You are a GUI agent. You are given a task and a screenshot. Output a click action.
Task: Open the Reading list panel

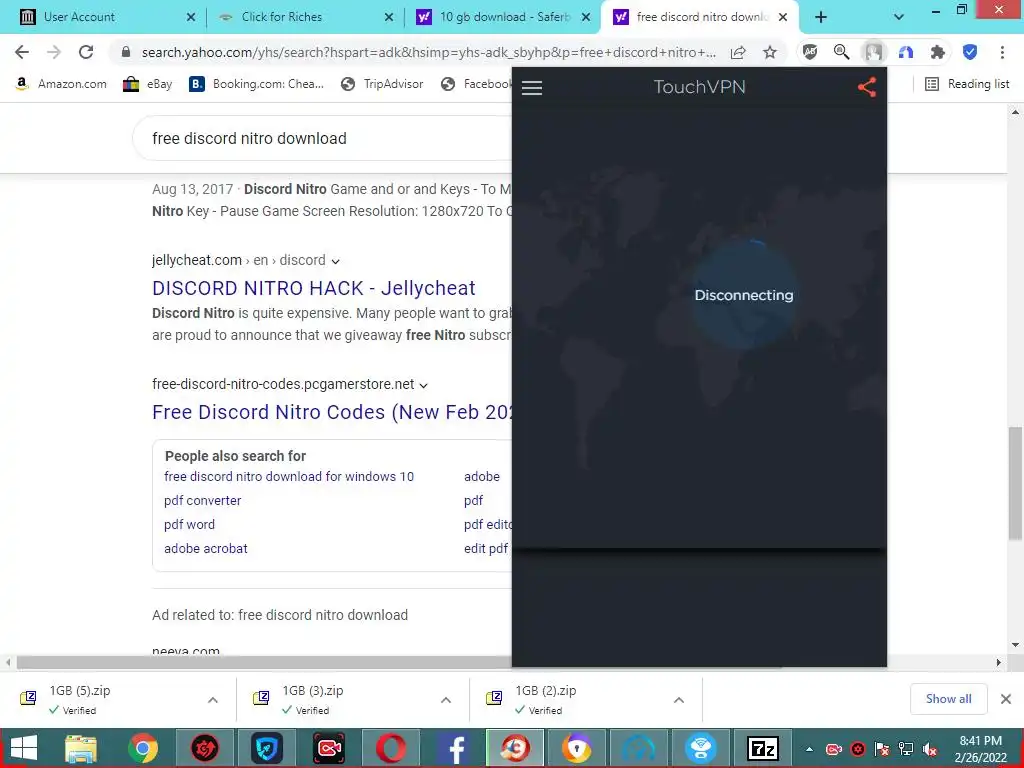click(x=967, y=84)
